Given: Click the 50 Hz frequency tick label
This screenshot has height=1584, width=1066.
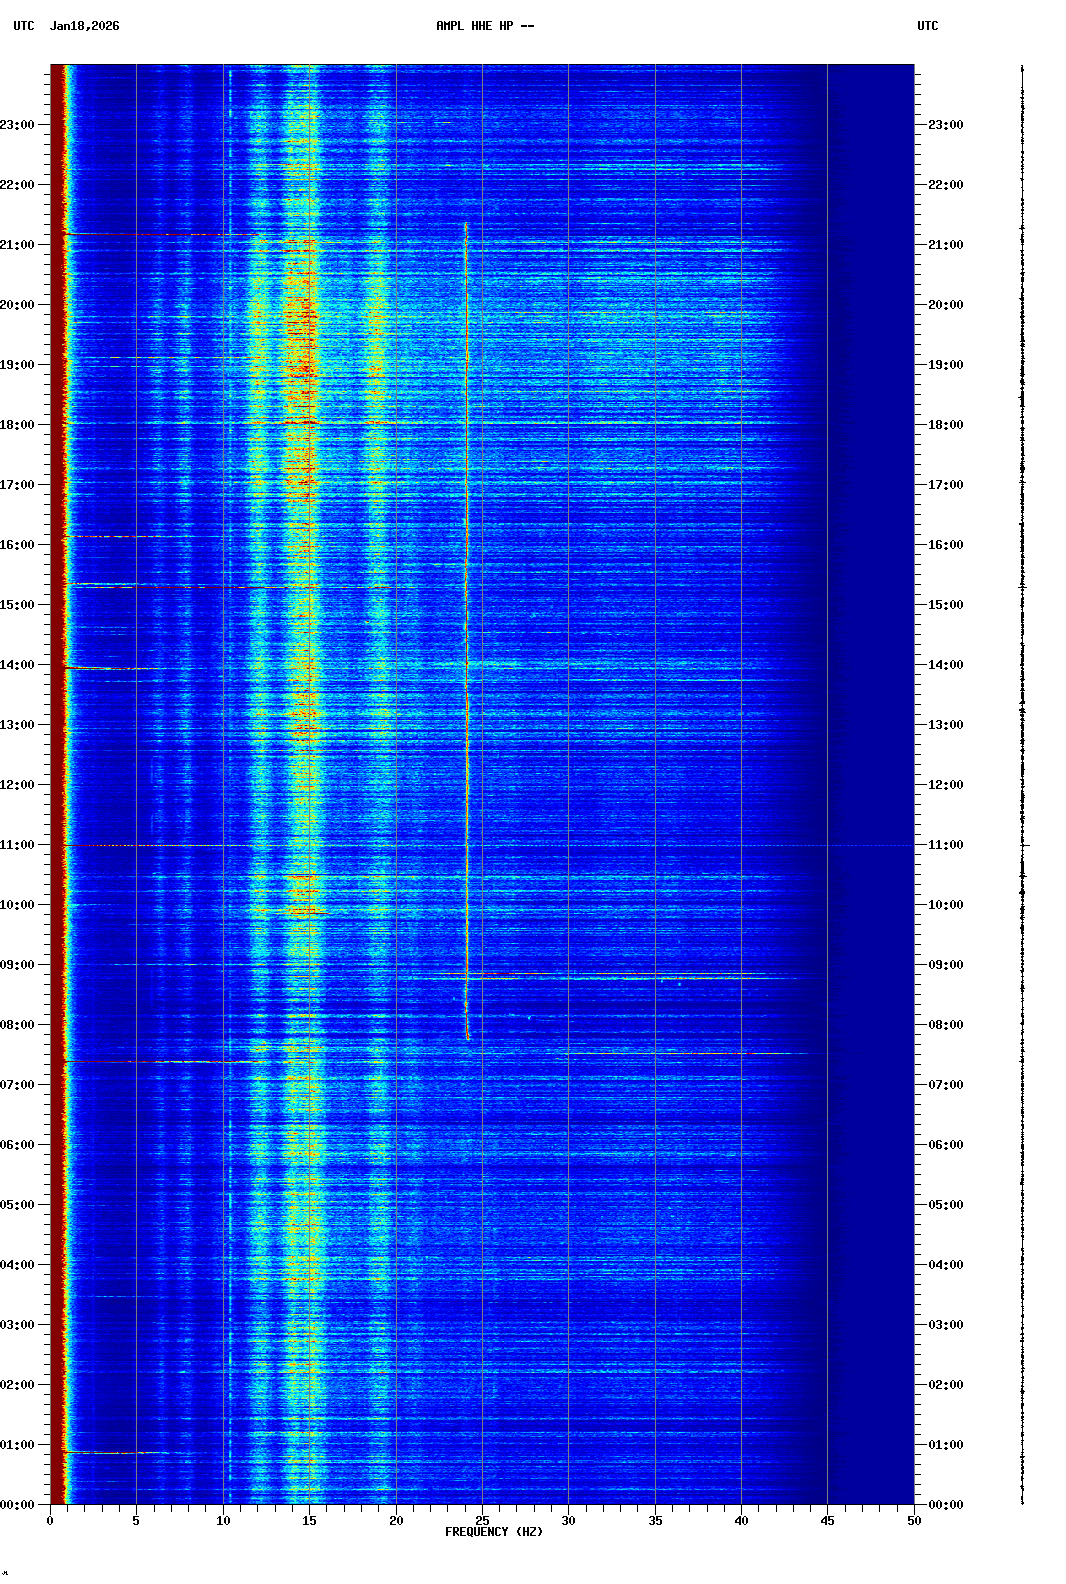Looking at the screenshot, I should pos(914,1521).
